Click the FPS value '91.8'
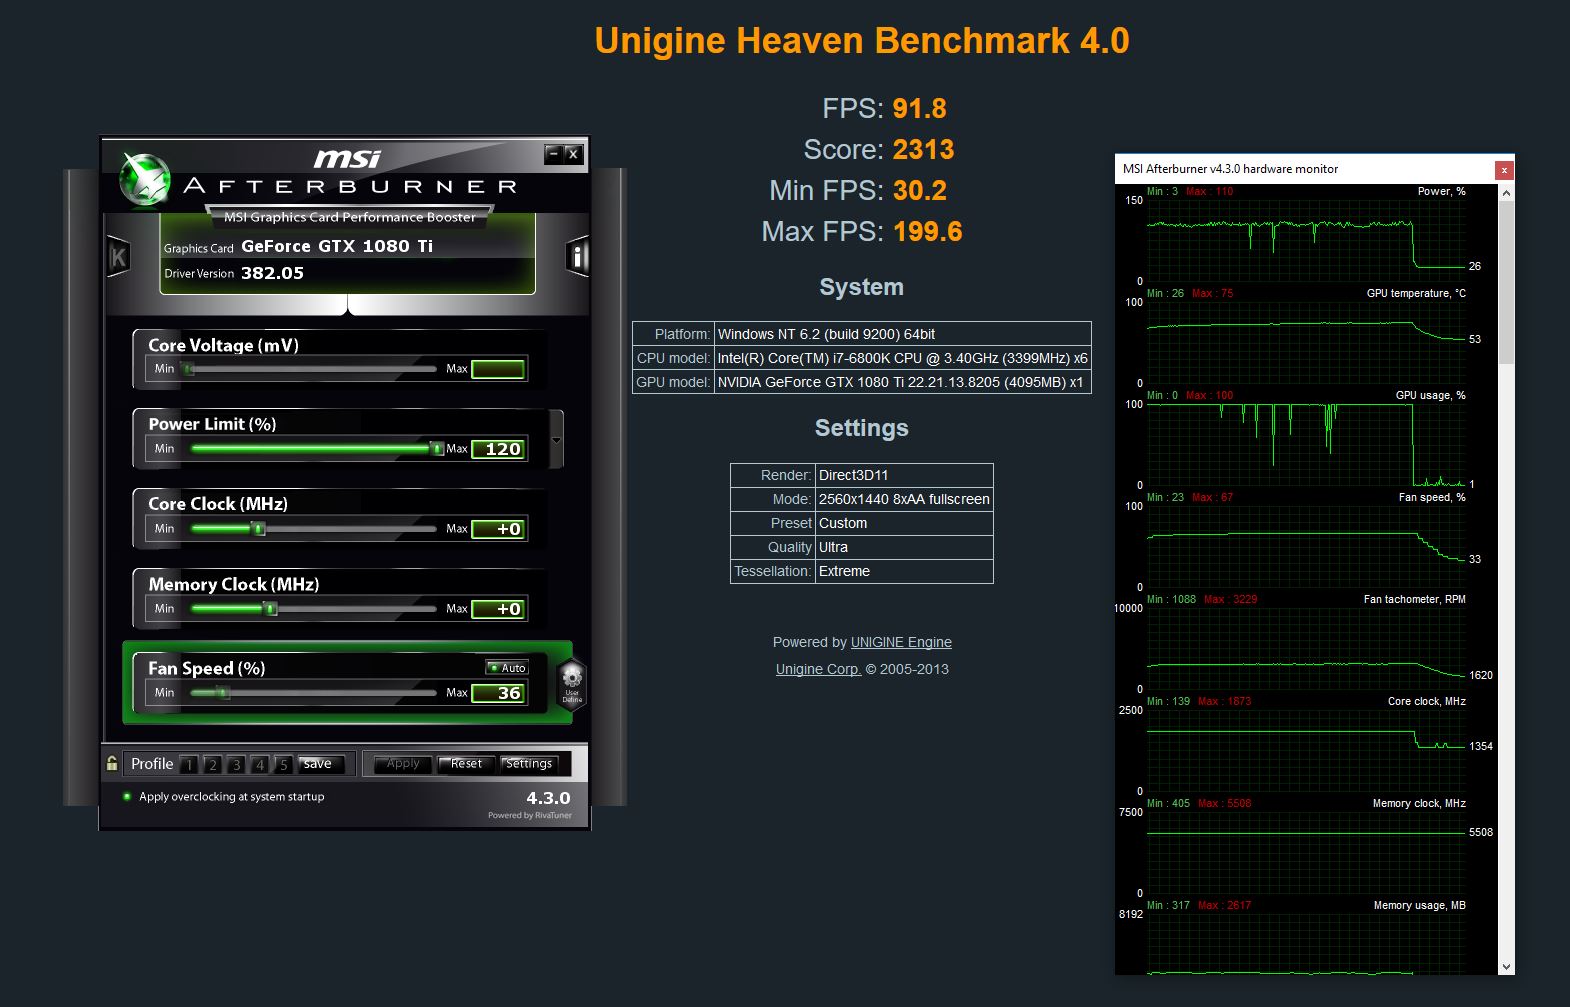This screenshot has height=1007, width=1570. (919, 108)
